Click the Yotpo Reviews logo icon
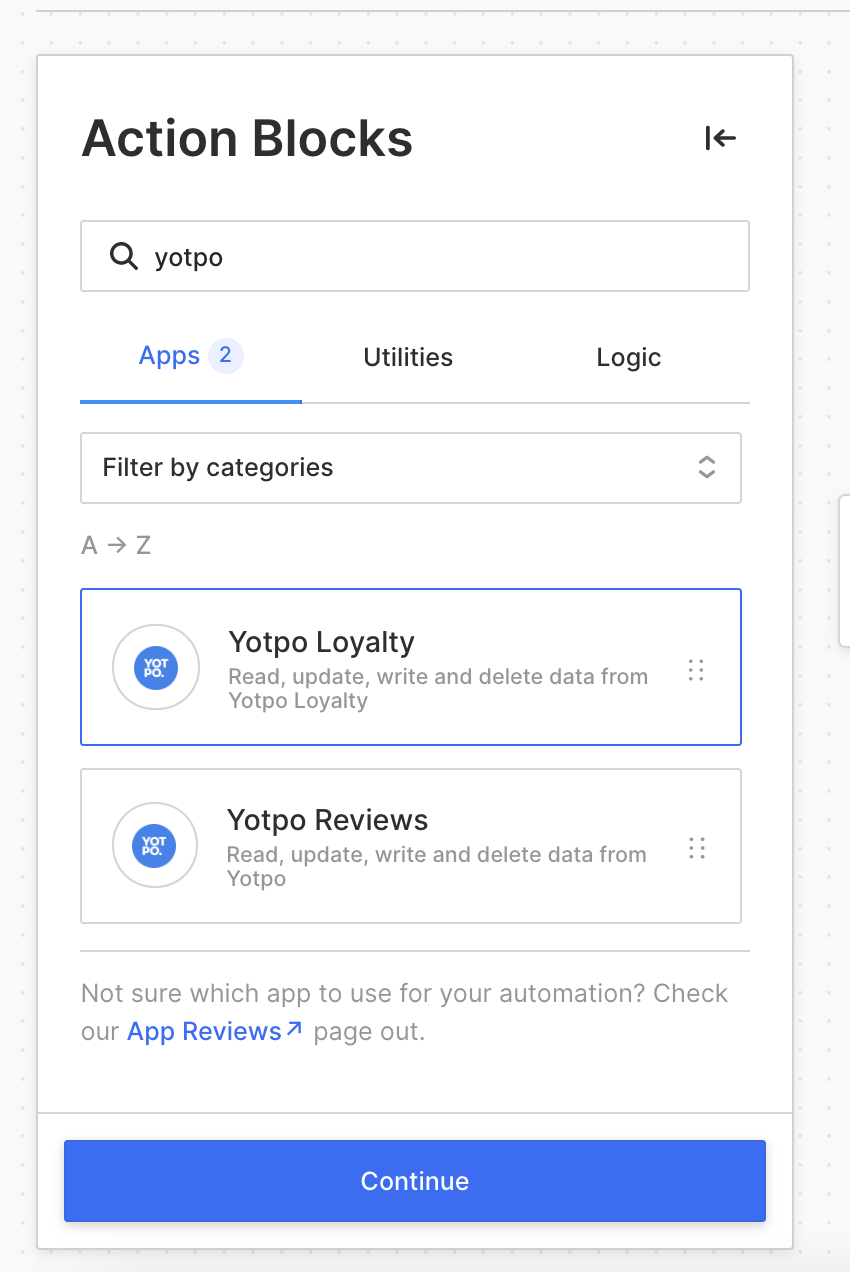This screenshot has height=1272, width=850. pos(155,845)
